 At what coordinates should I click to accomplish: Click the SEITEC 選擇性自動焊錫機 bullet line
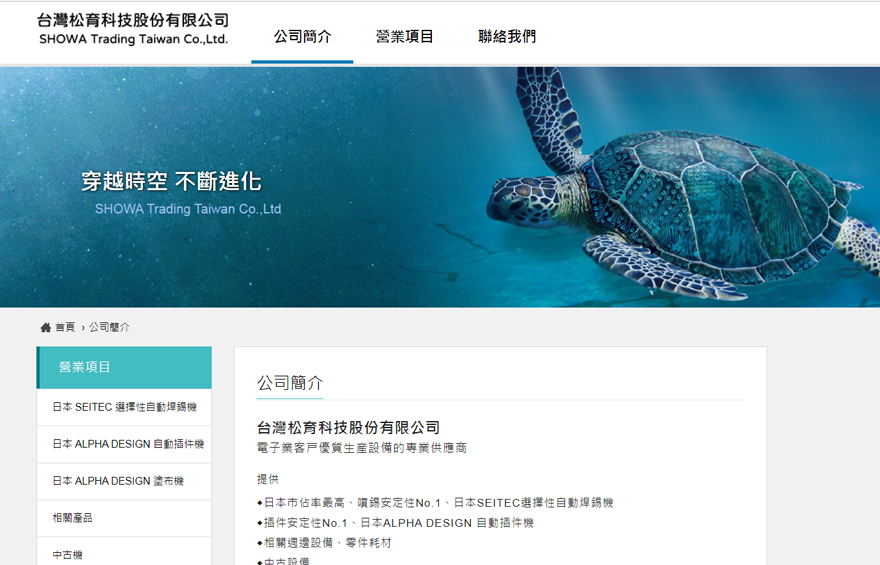click(x=435, y=503)
